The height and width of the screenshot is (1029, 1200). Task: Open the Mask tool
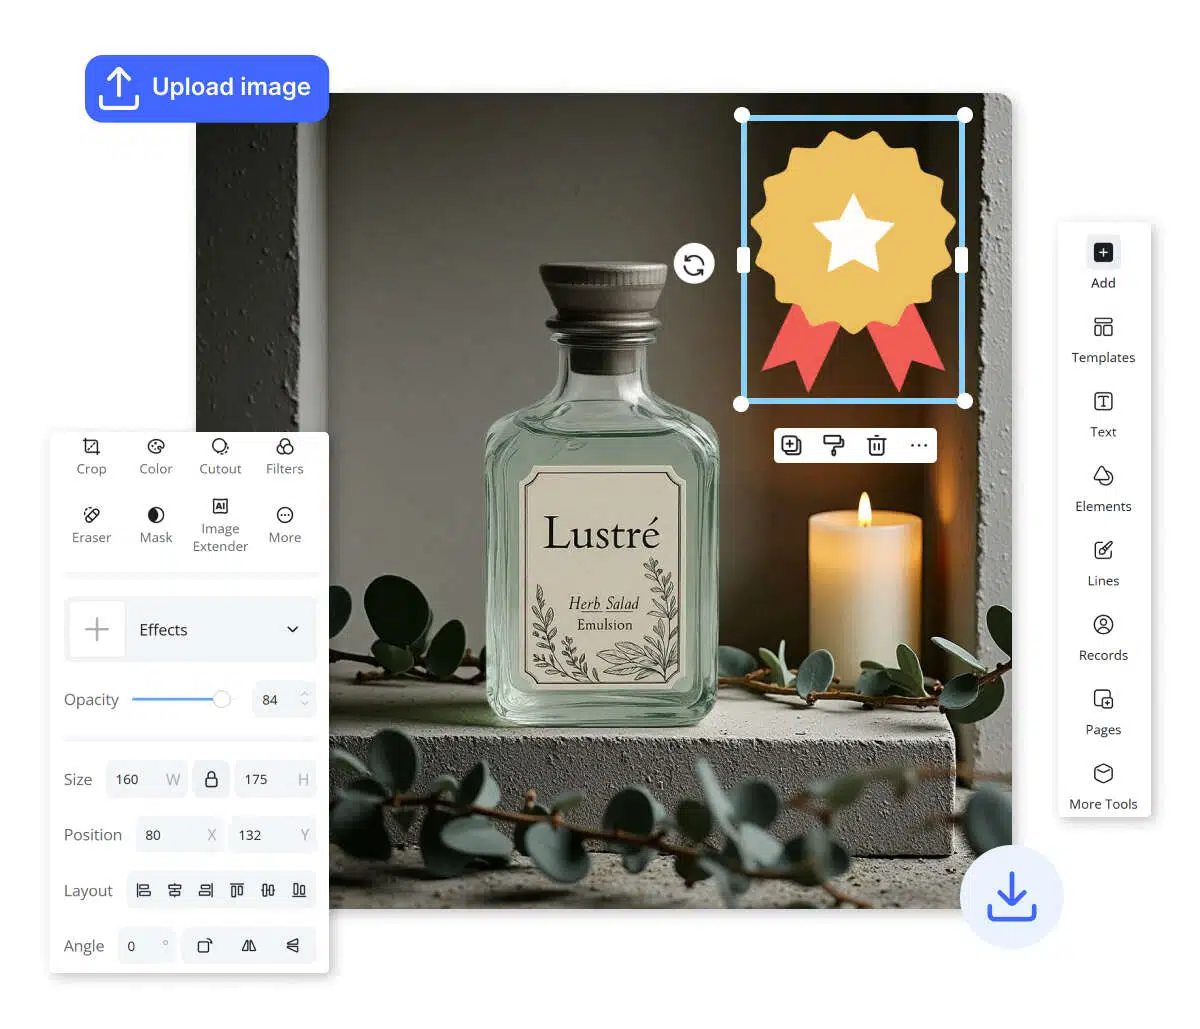click(x=156, y=524)
